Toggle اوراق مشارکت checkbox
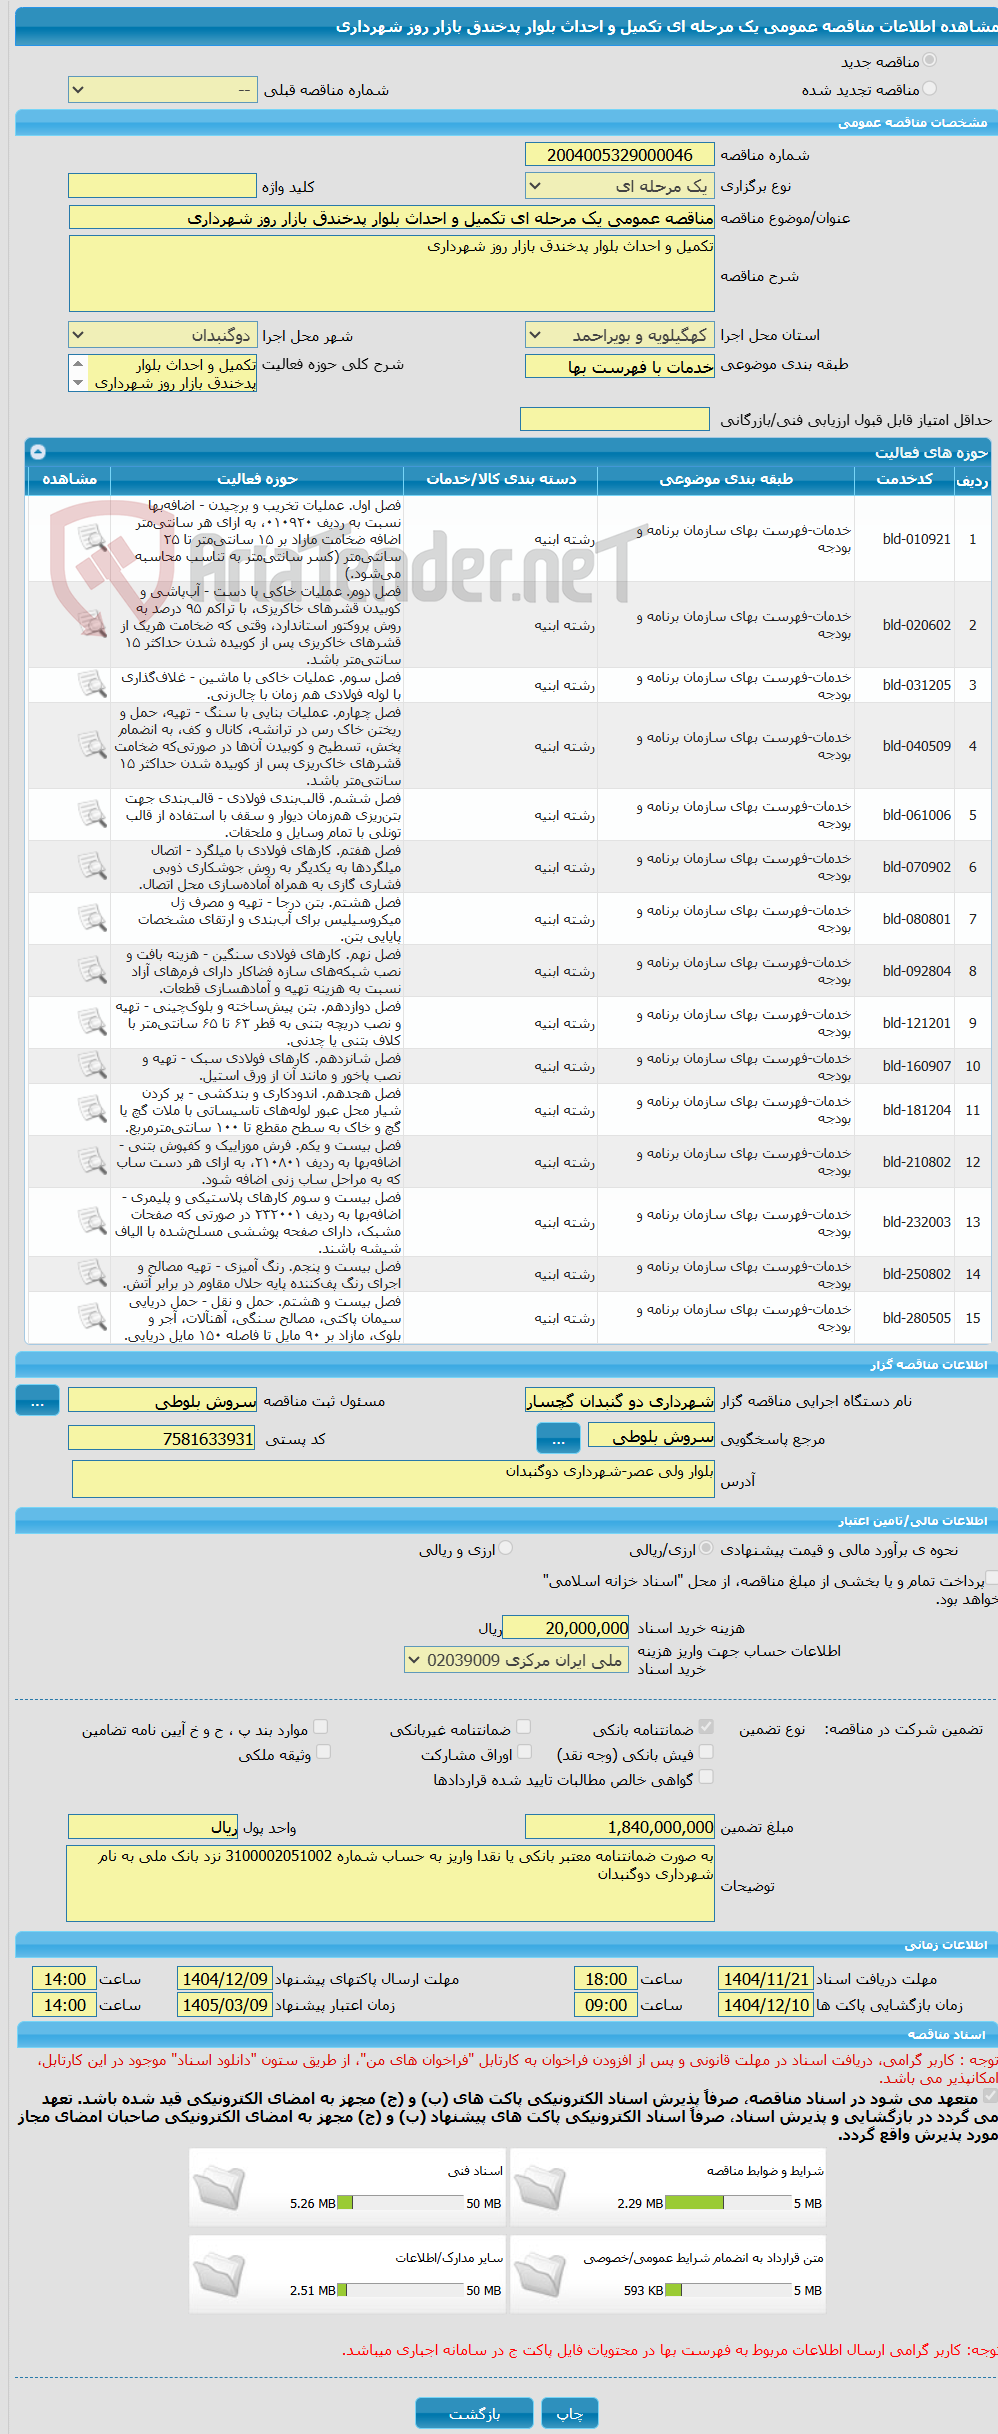 point(523,1751)
